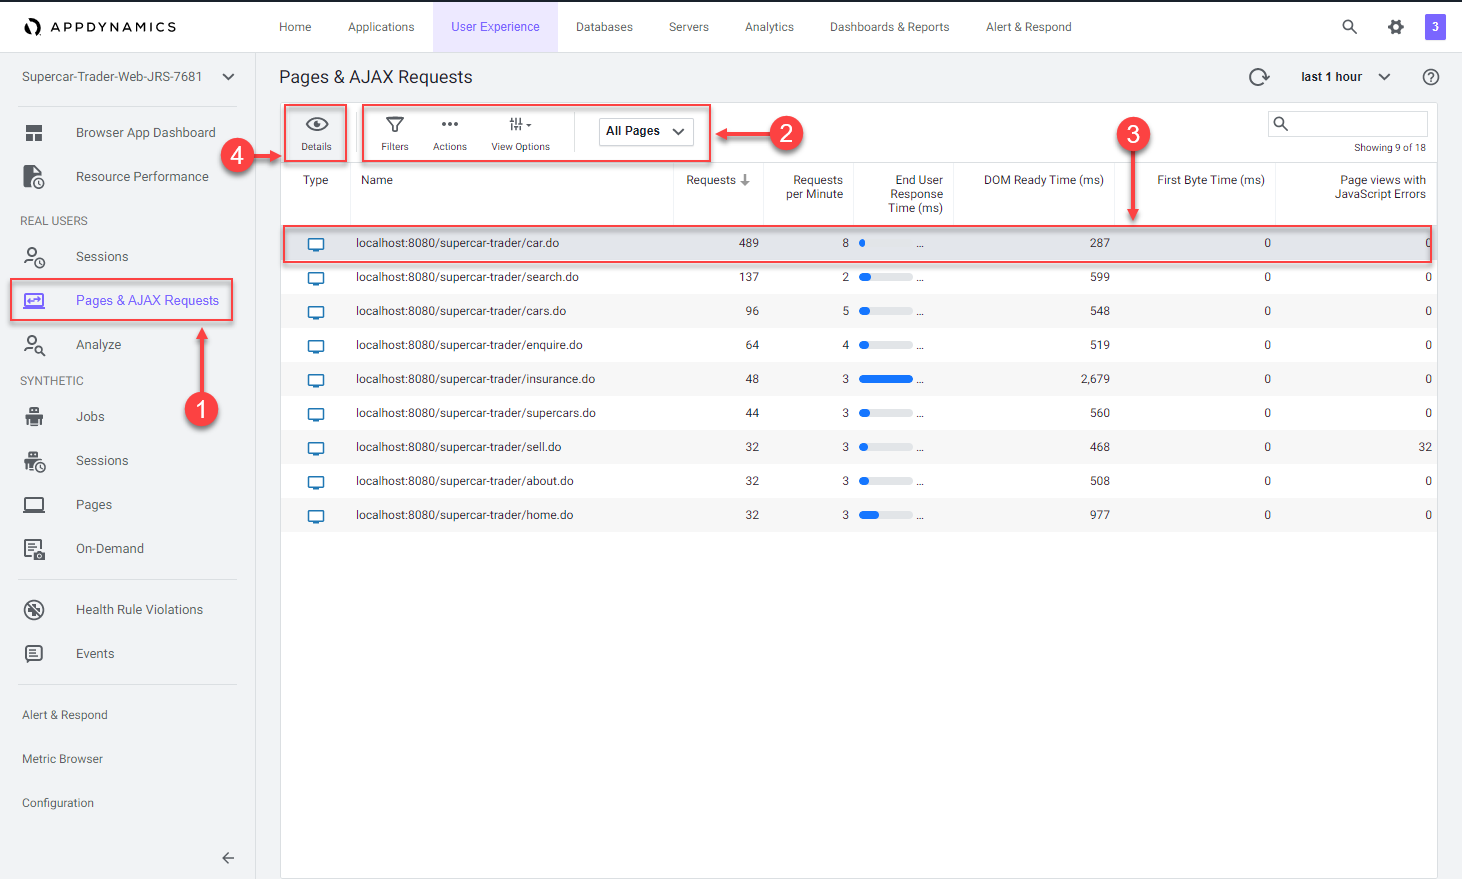Sort by End User Response Time header
The image size is (1462, 879).
tap(916, 194)
